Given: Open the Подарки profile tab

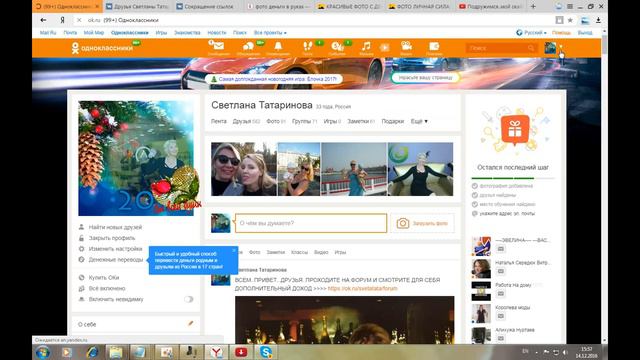Looking at the screenshot, I should pyautogui.click(x=392, y=121).
